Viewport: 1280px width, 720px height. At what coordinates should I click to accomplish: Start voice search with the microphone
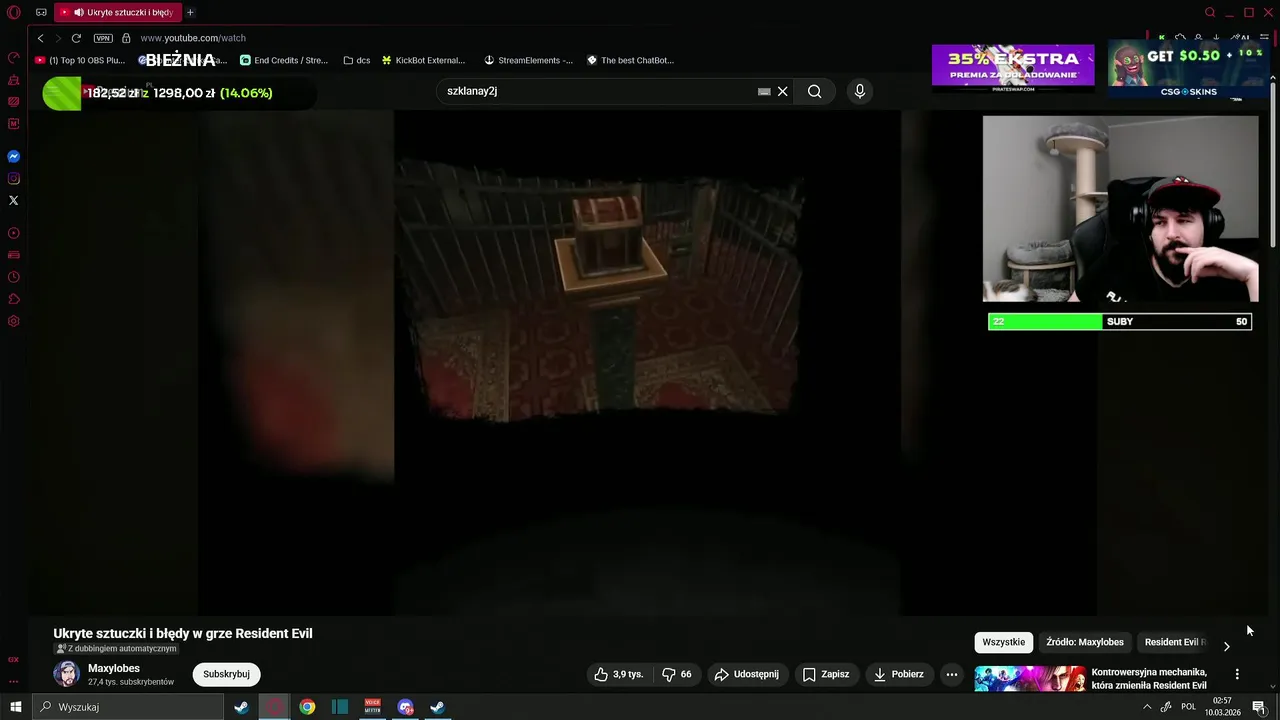(859, 91)
